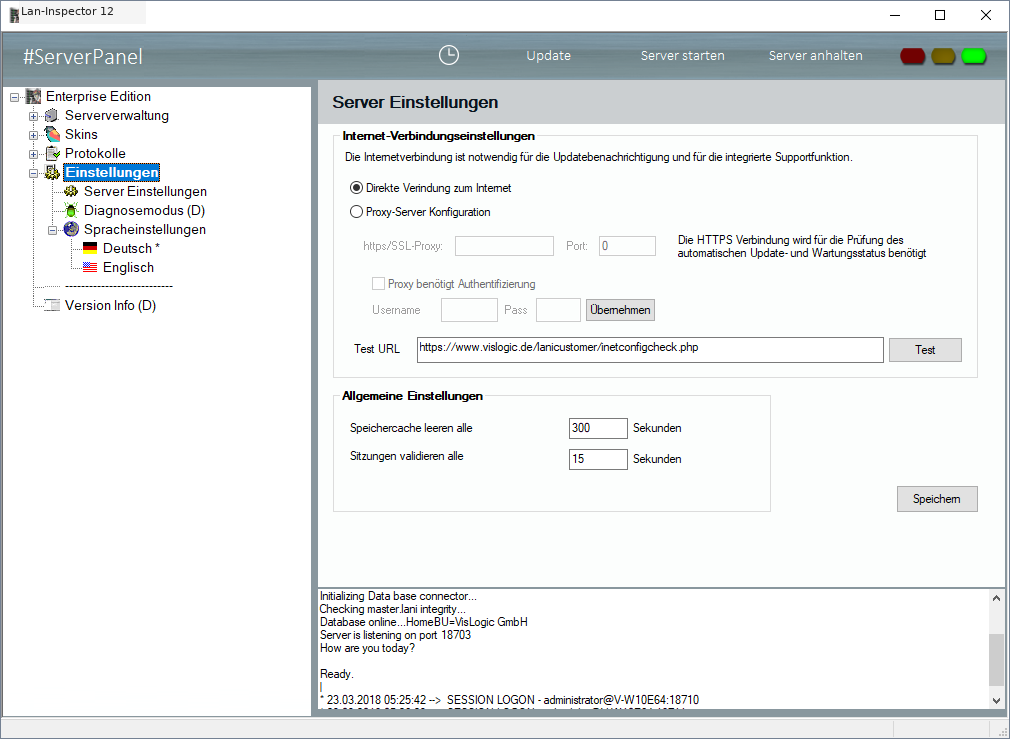Click the green status light
Image resolution: width=1010 pixels, height=739 pixels.
974,56
